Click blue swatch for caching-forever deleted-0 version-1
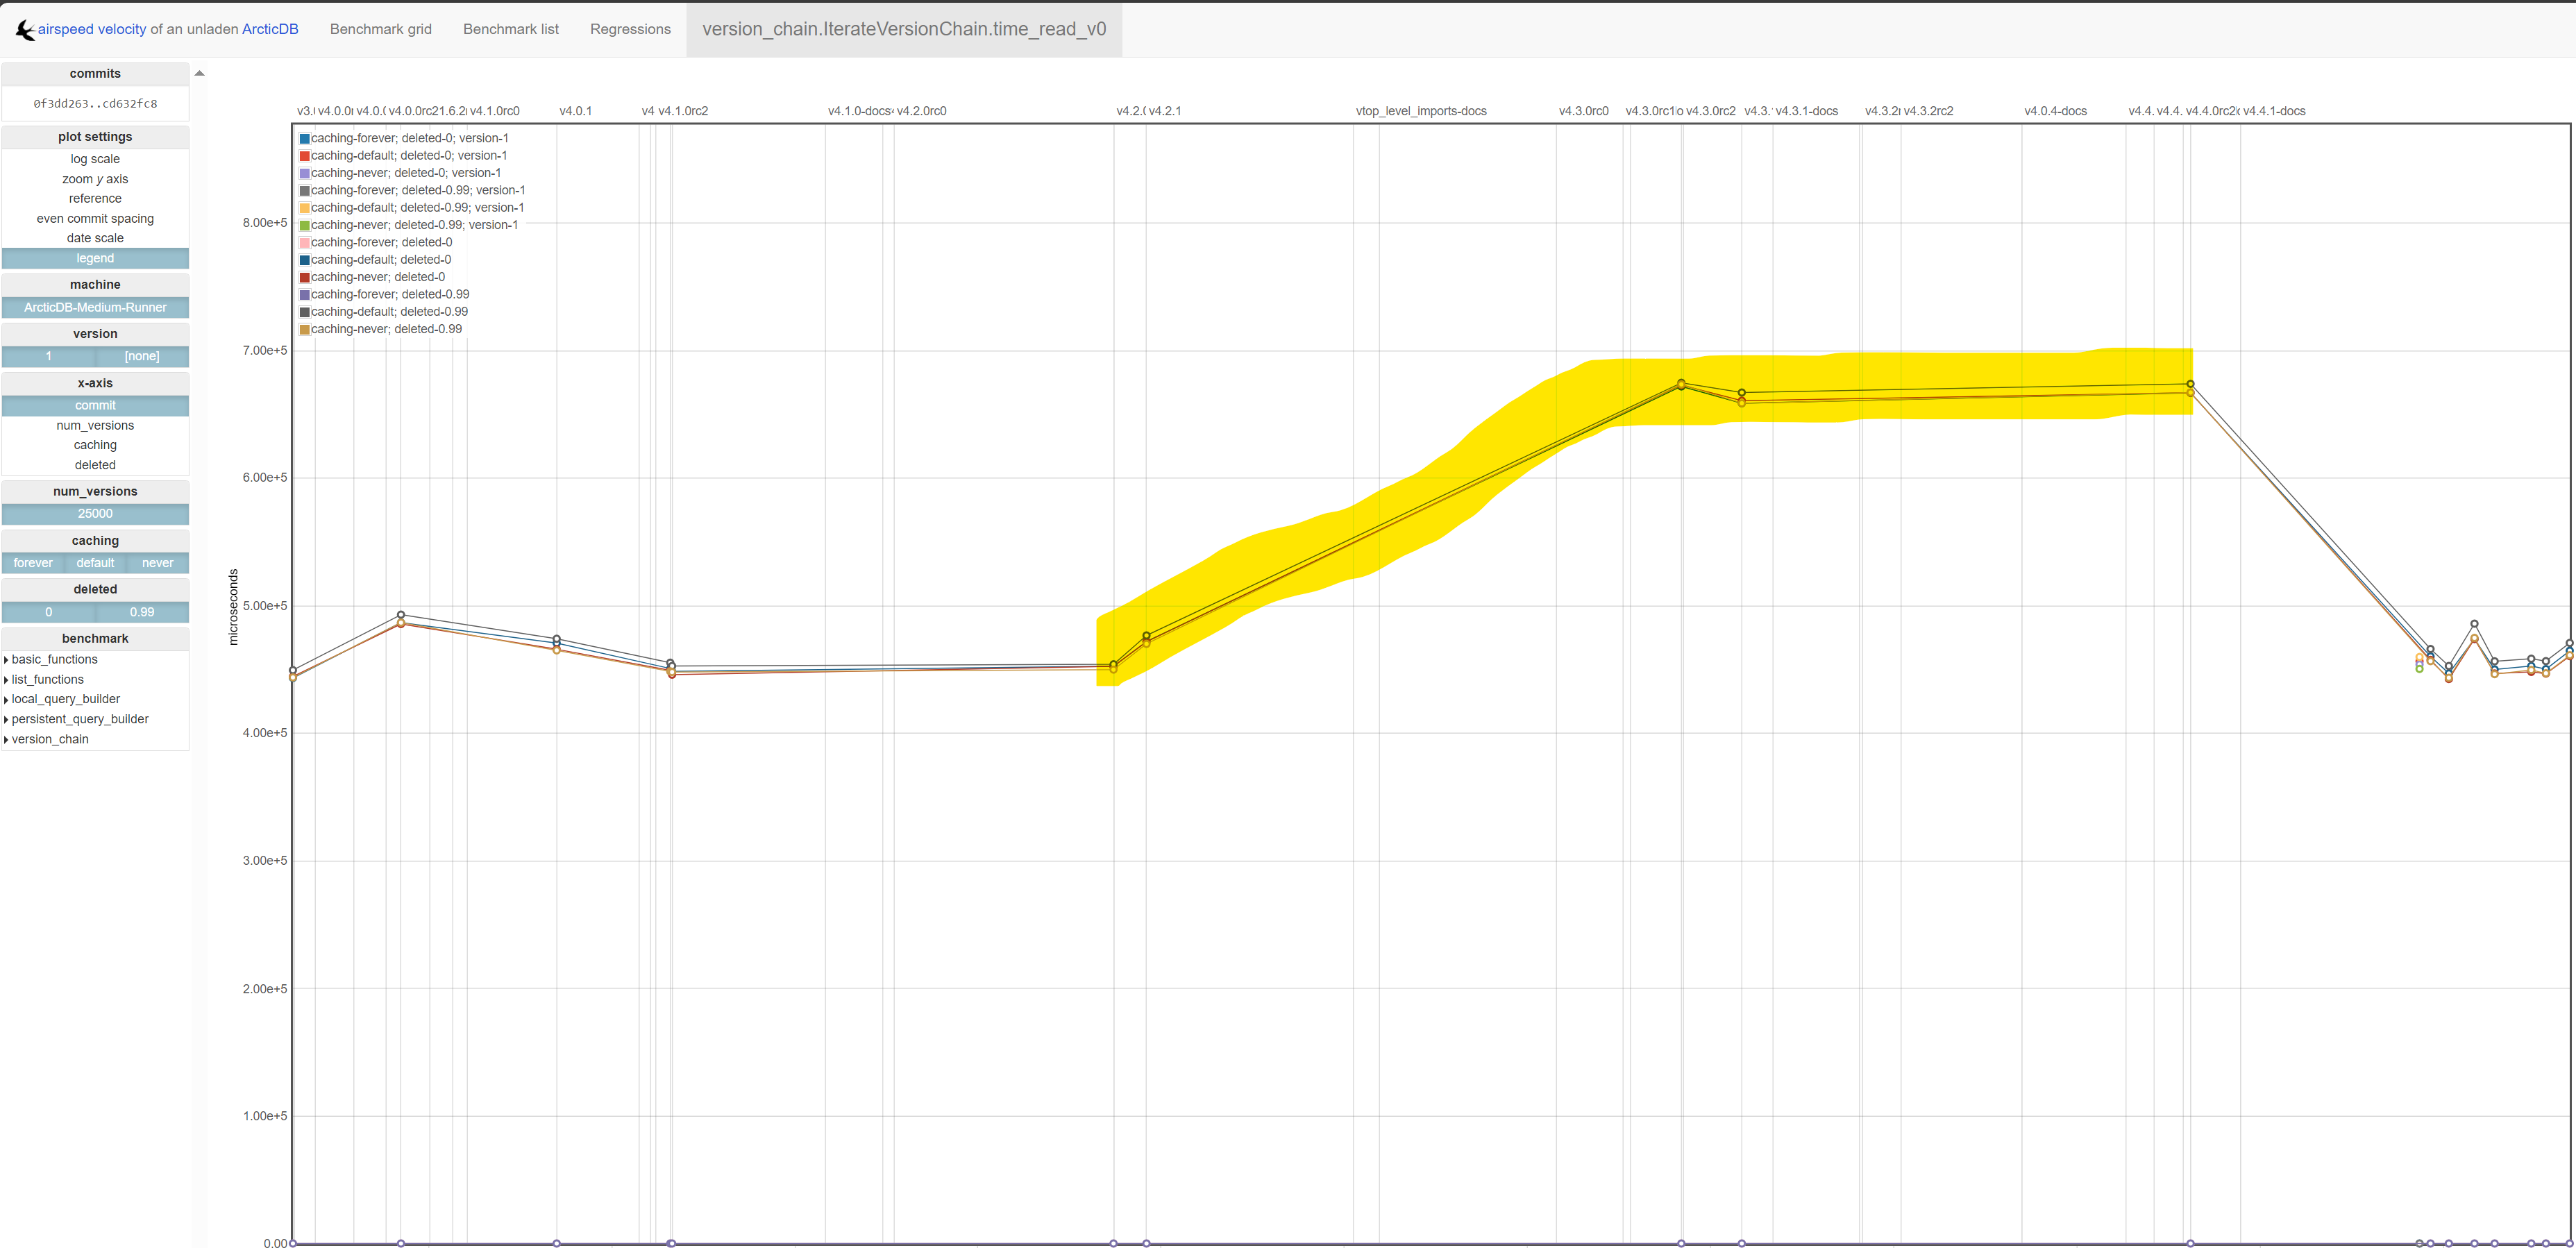The image size is (2576, 1248). (304, 139)
